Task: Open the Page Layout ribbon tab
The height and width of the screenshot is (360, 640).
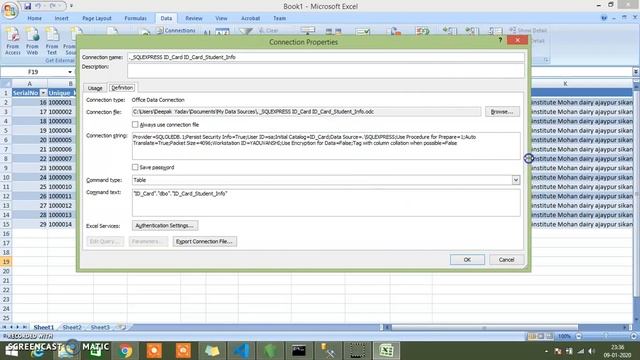Action: pos(97,18)
